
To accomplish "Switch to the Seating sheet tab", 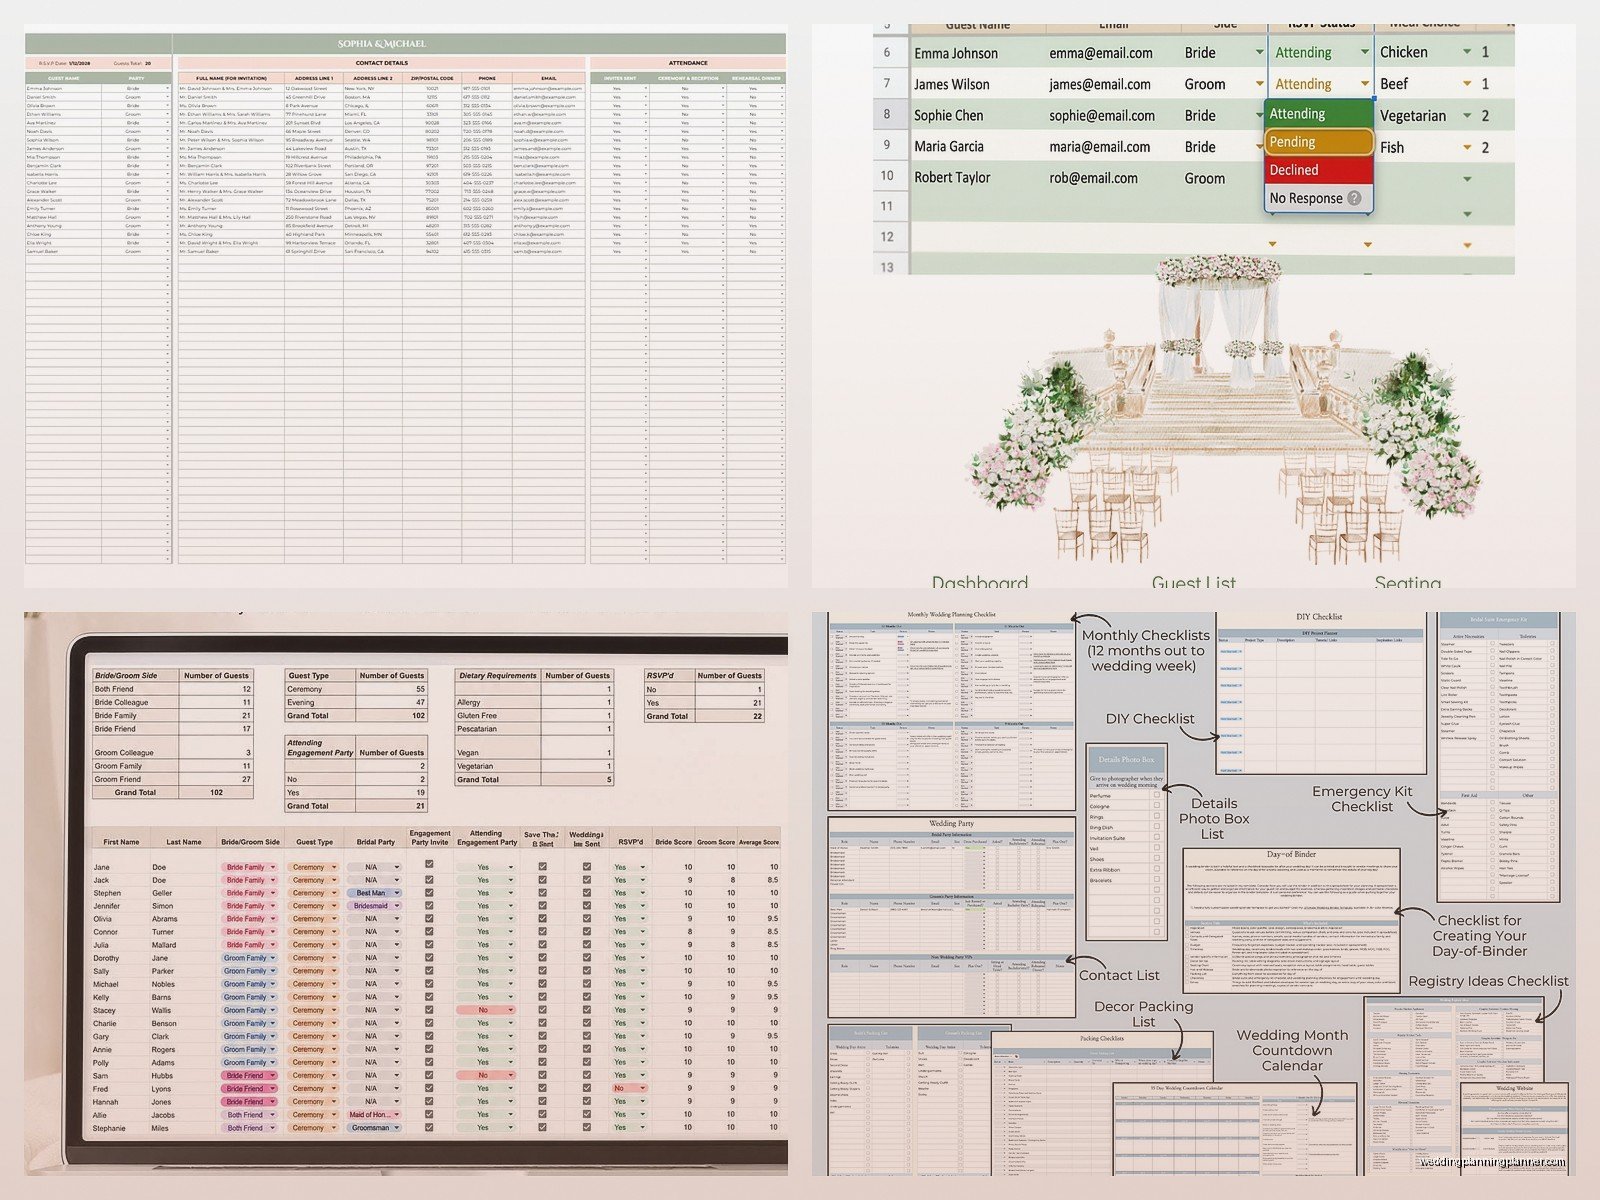I will click(x=1407, y=581).
